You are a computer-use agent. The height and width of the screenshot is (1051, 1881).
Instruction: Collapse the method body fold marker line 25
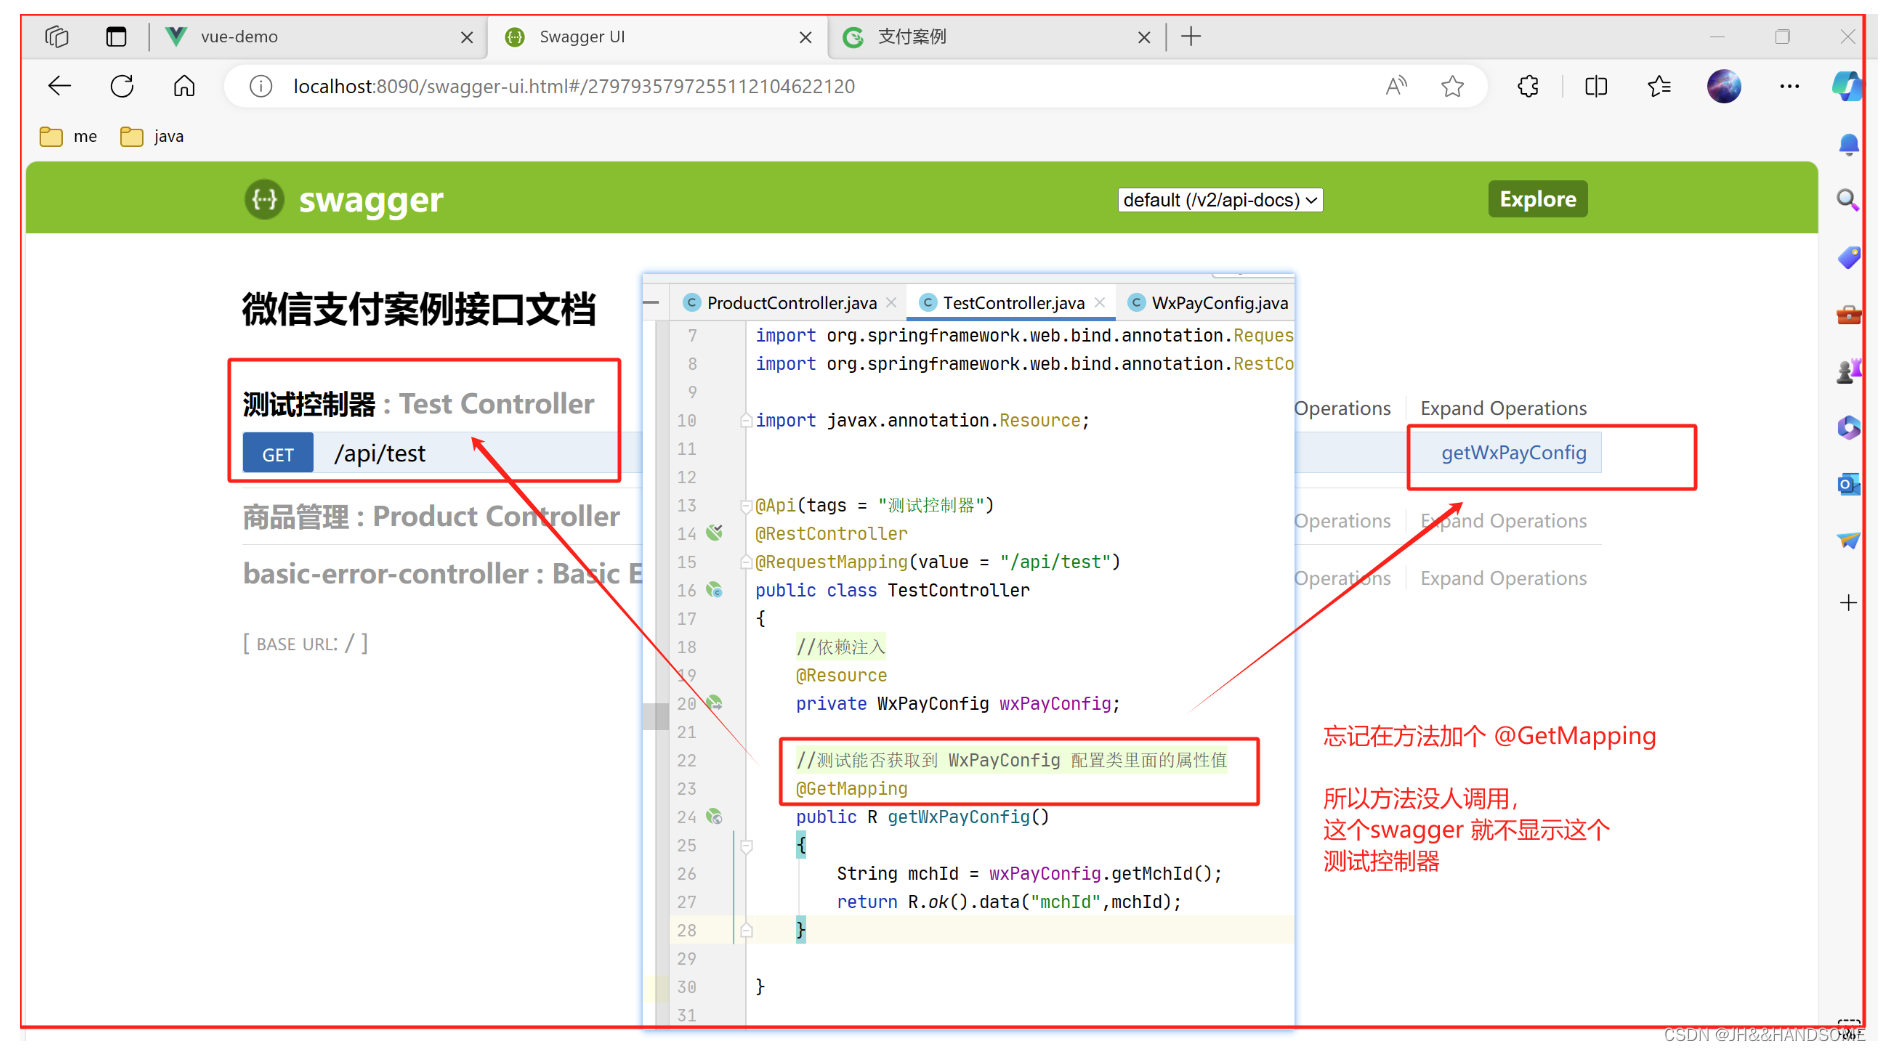tap(746, 846)
